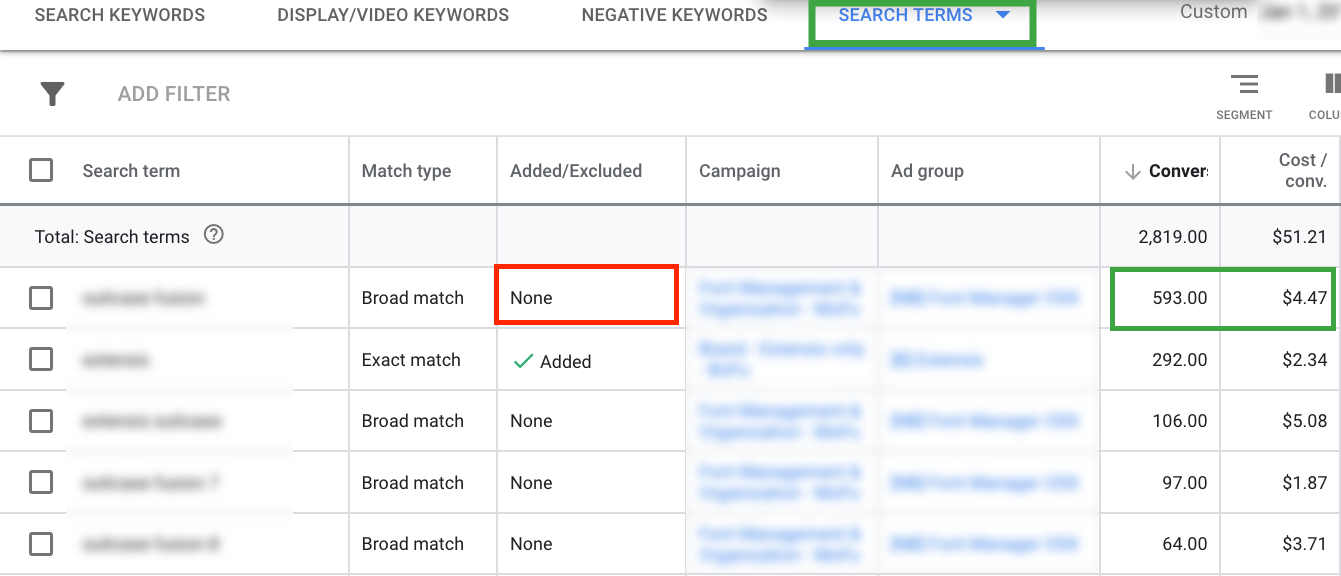Open campaign link in first row
Screen dimensions: 1341x576
(x=780, y=298)
